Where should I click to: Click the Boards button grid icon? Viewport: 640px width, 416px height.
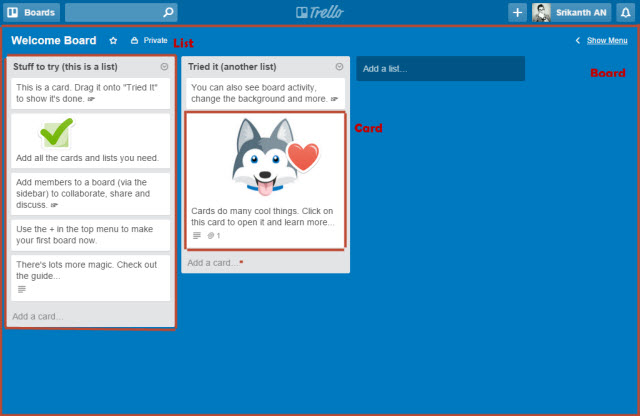coord(13,12)
